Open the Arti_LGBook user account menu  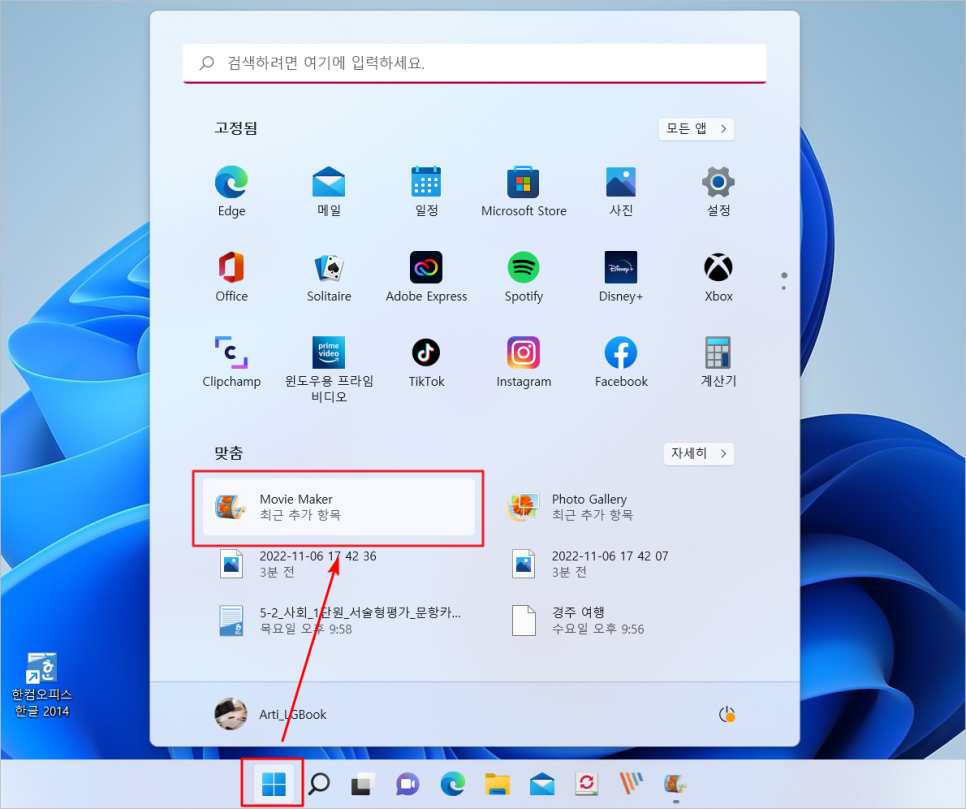pyautogui.click(x=271, y=714)
